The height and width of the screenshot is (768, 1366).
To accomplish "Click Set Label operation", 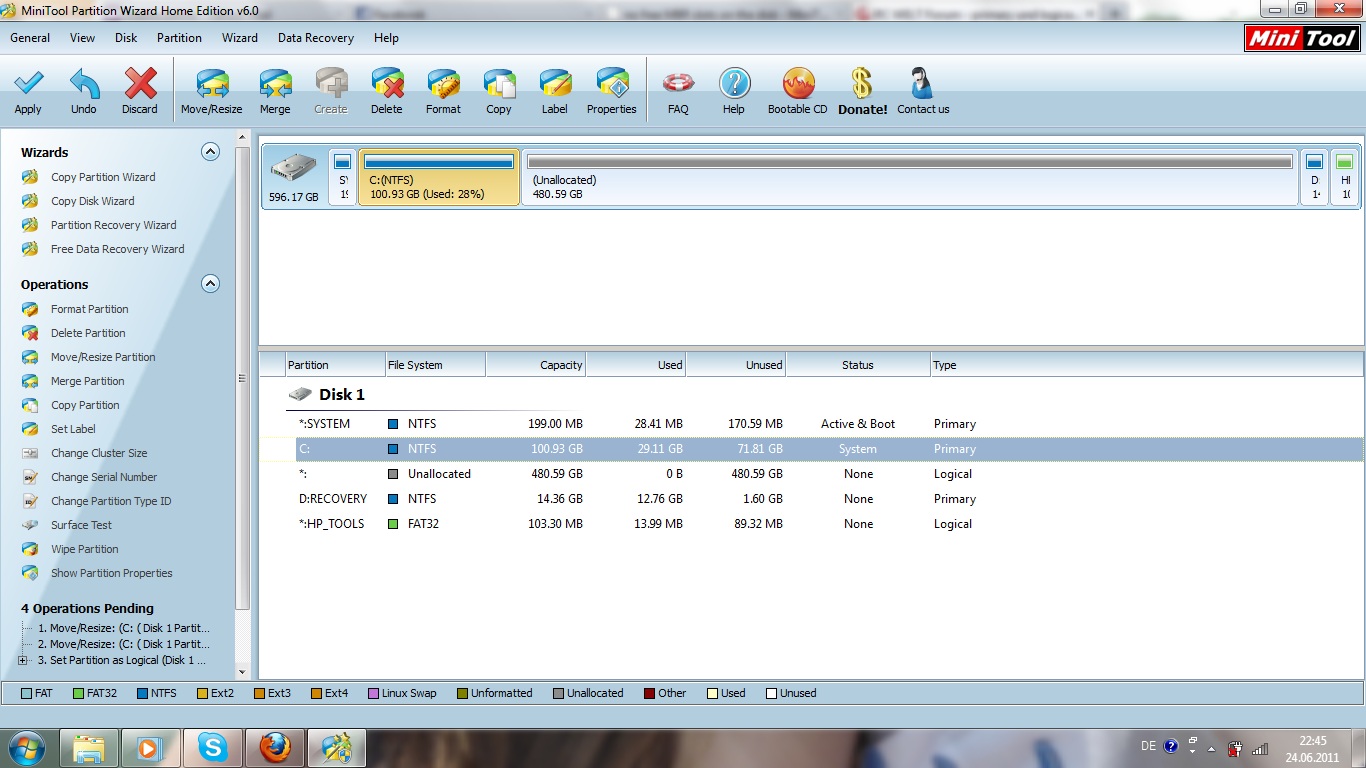I will coord(73,429).
